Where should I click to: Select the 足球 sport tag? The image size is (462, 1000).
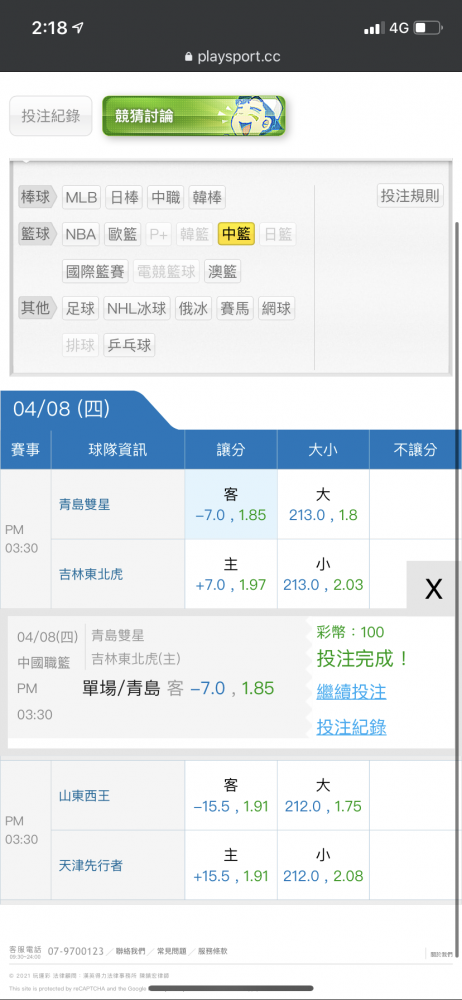[80, 309]
